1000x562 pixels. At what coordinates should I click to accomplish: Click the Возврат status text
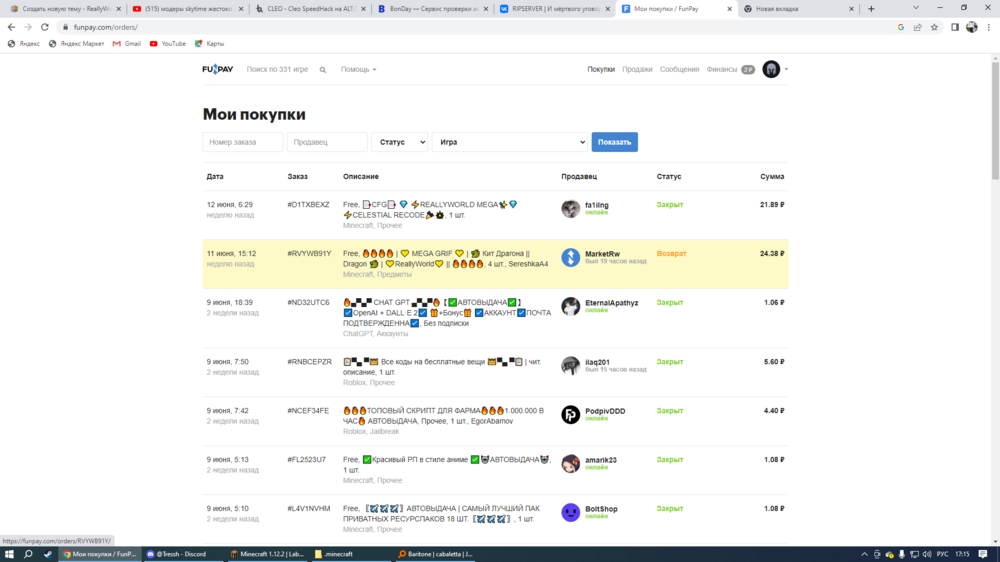click(x=672, y=254)
